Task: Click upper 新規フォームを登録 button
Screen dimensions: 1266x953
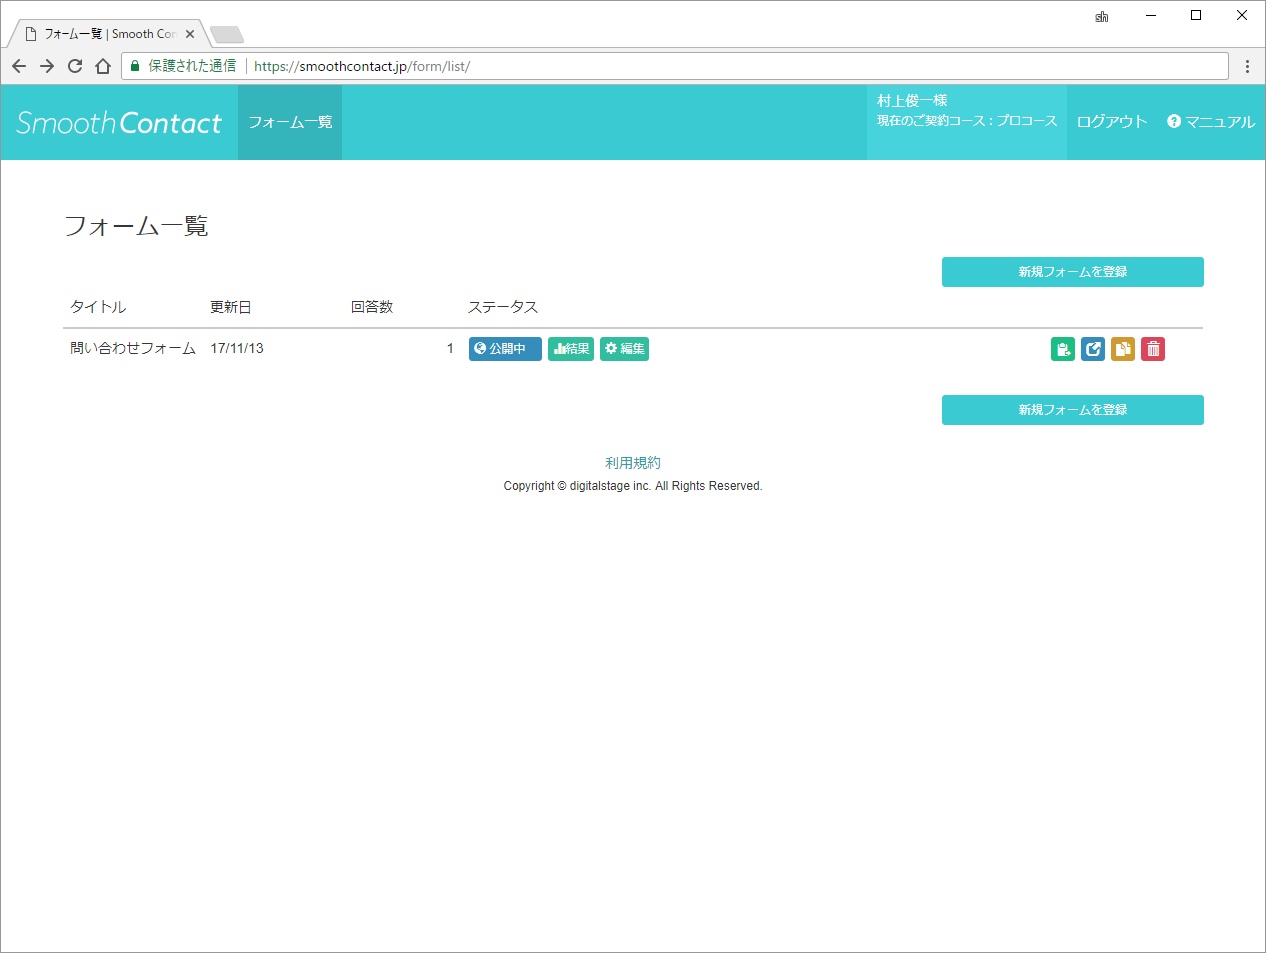Action: click(1073, 272)
